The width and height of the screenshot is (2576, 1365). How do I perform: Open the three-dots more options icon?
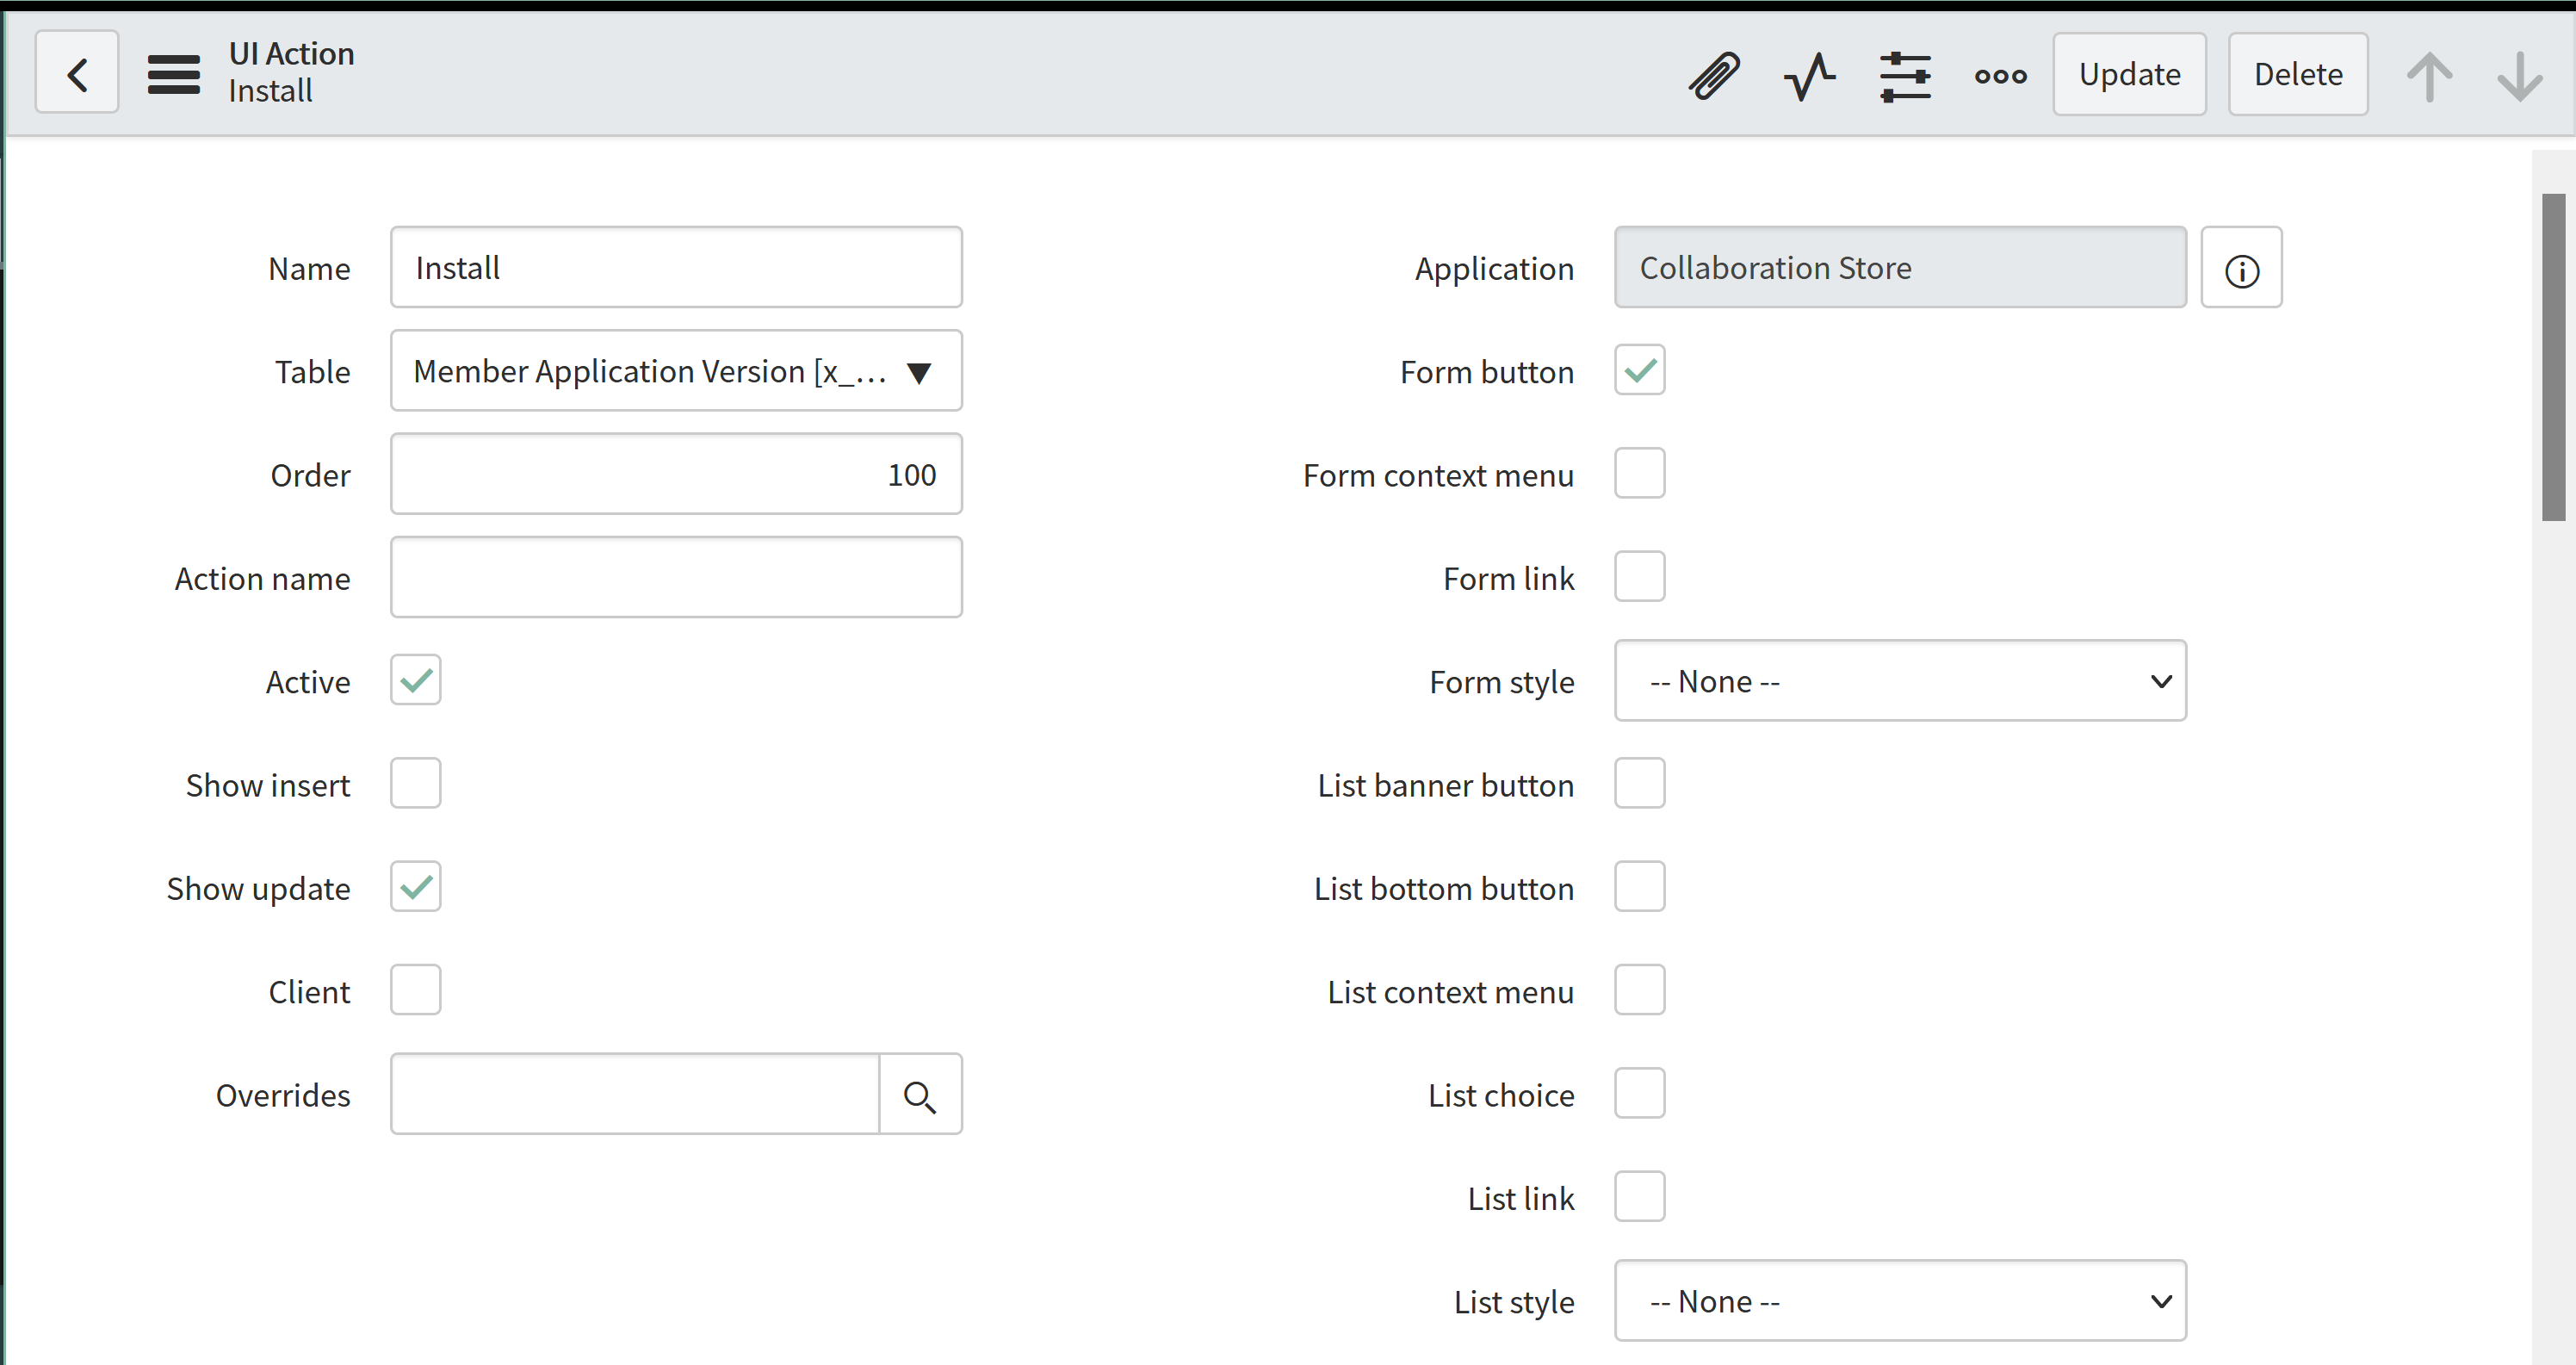(2000, 76)
